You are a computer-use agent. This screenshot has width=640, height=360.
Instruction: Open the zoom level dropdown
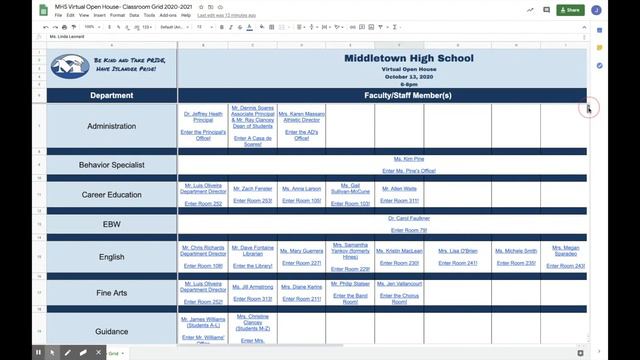92,27
